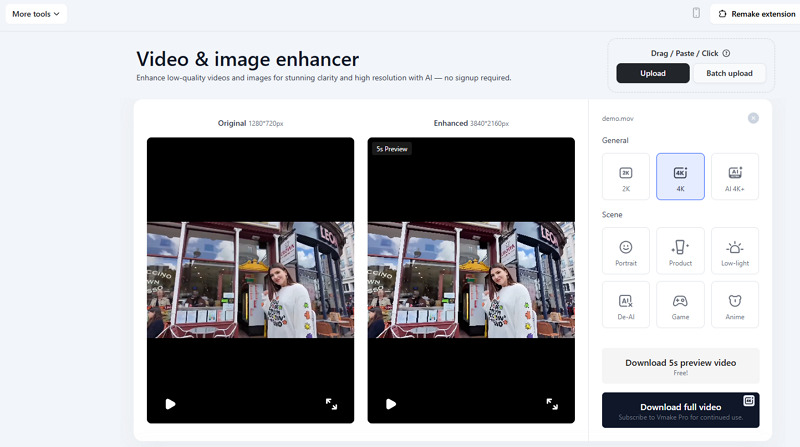Open the More tools dropdown
Viewport: 800px width, 447px height.
[36, 14]
